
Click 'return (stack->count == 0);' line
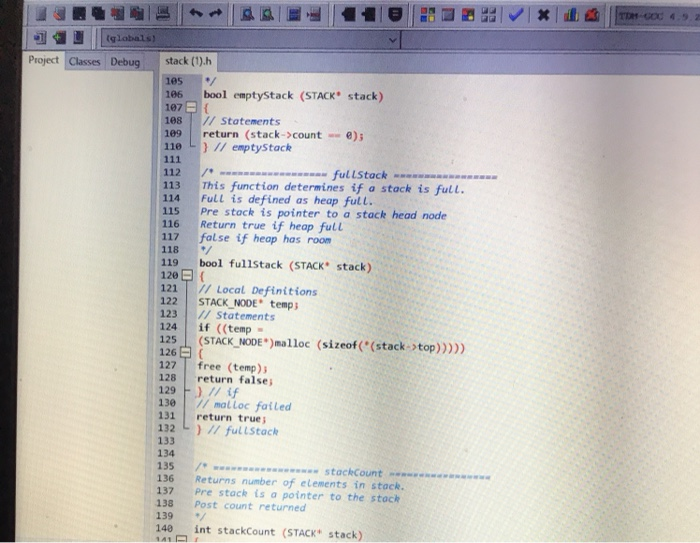(283, 135)
